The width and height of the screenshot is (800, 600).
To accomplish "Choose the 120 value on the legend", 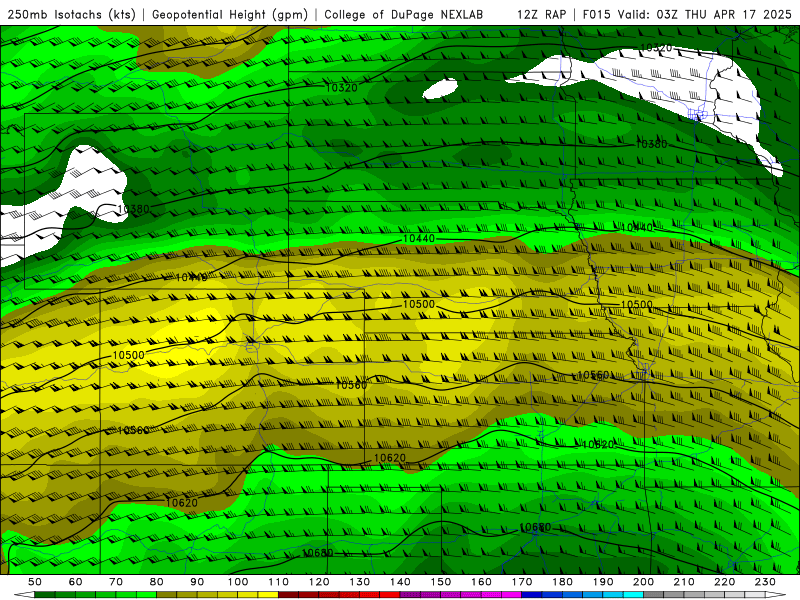I will pyautogui.click(x=319, y=582).
